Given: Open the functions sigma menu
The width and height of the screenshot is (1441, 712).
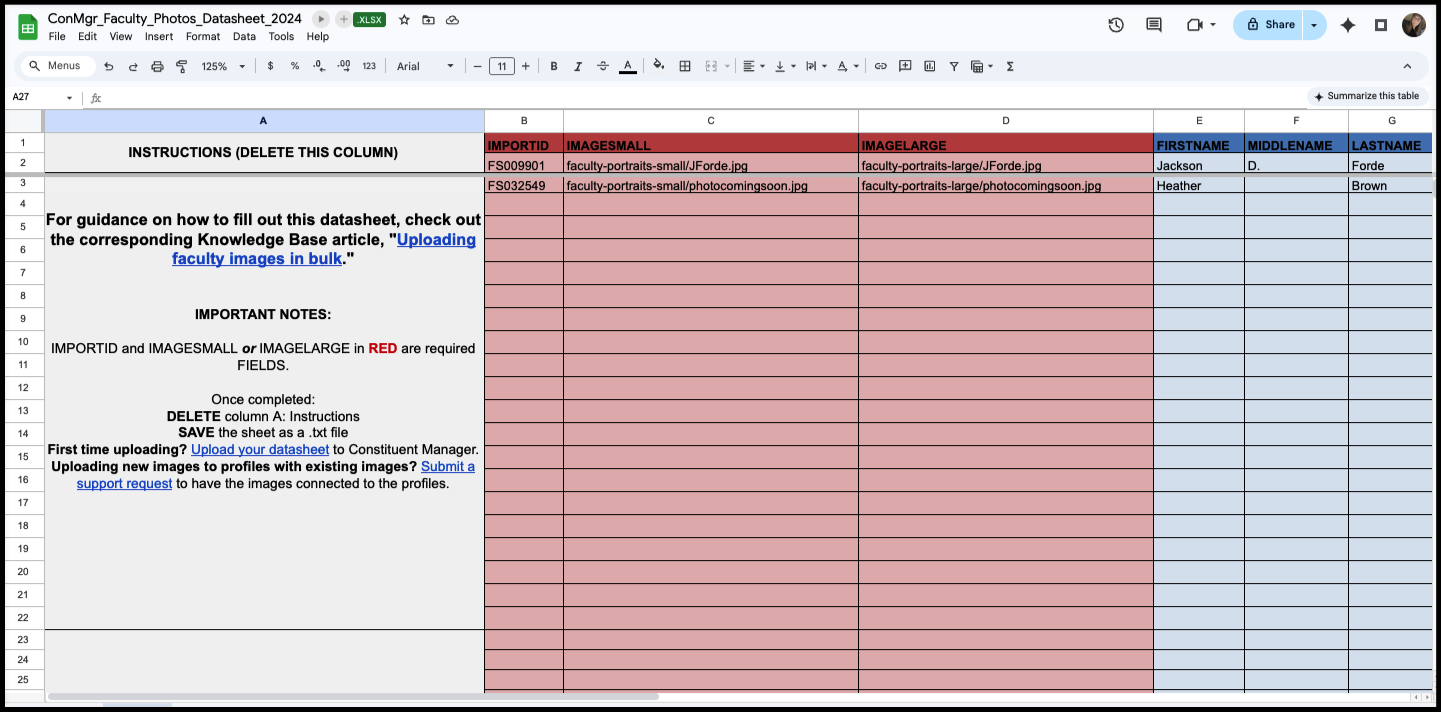Looking at the screenshot, I should (x=1010, y=66).
